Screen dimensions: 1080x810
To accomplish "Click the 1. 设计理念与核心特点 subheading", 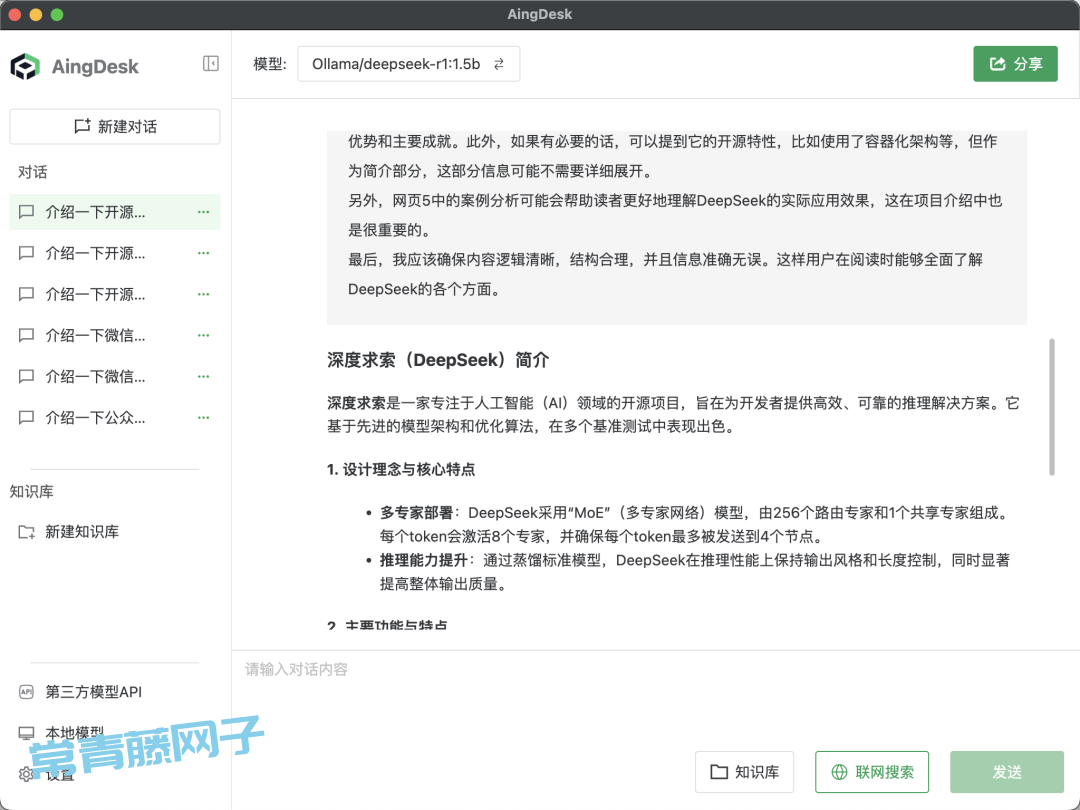I will (x=401, y=470).
